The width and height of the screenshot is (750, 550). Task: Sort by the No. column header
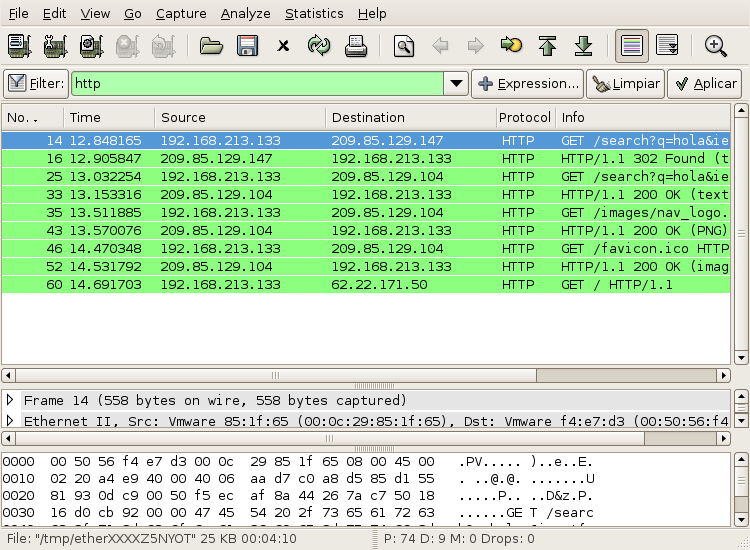(33, 118)
